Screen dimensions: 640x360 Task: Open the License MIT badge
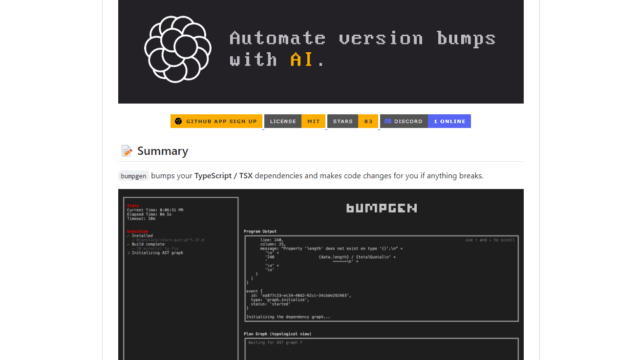point(295,121)
